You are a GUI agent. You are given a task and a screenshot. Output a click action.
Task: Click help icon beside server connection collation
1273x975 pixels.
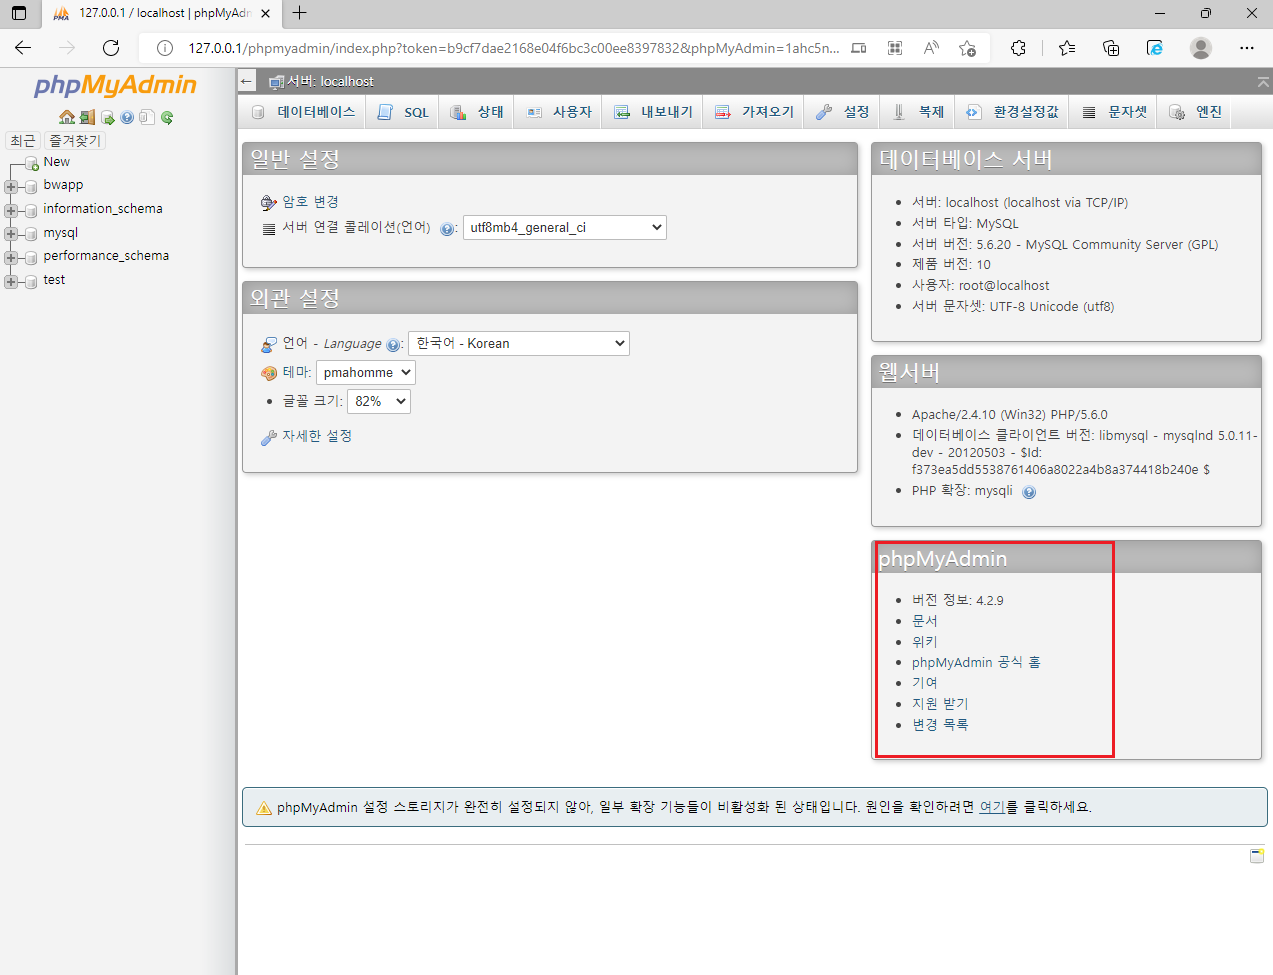447,229
